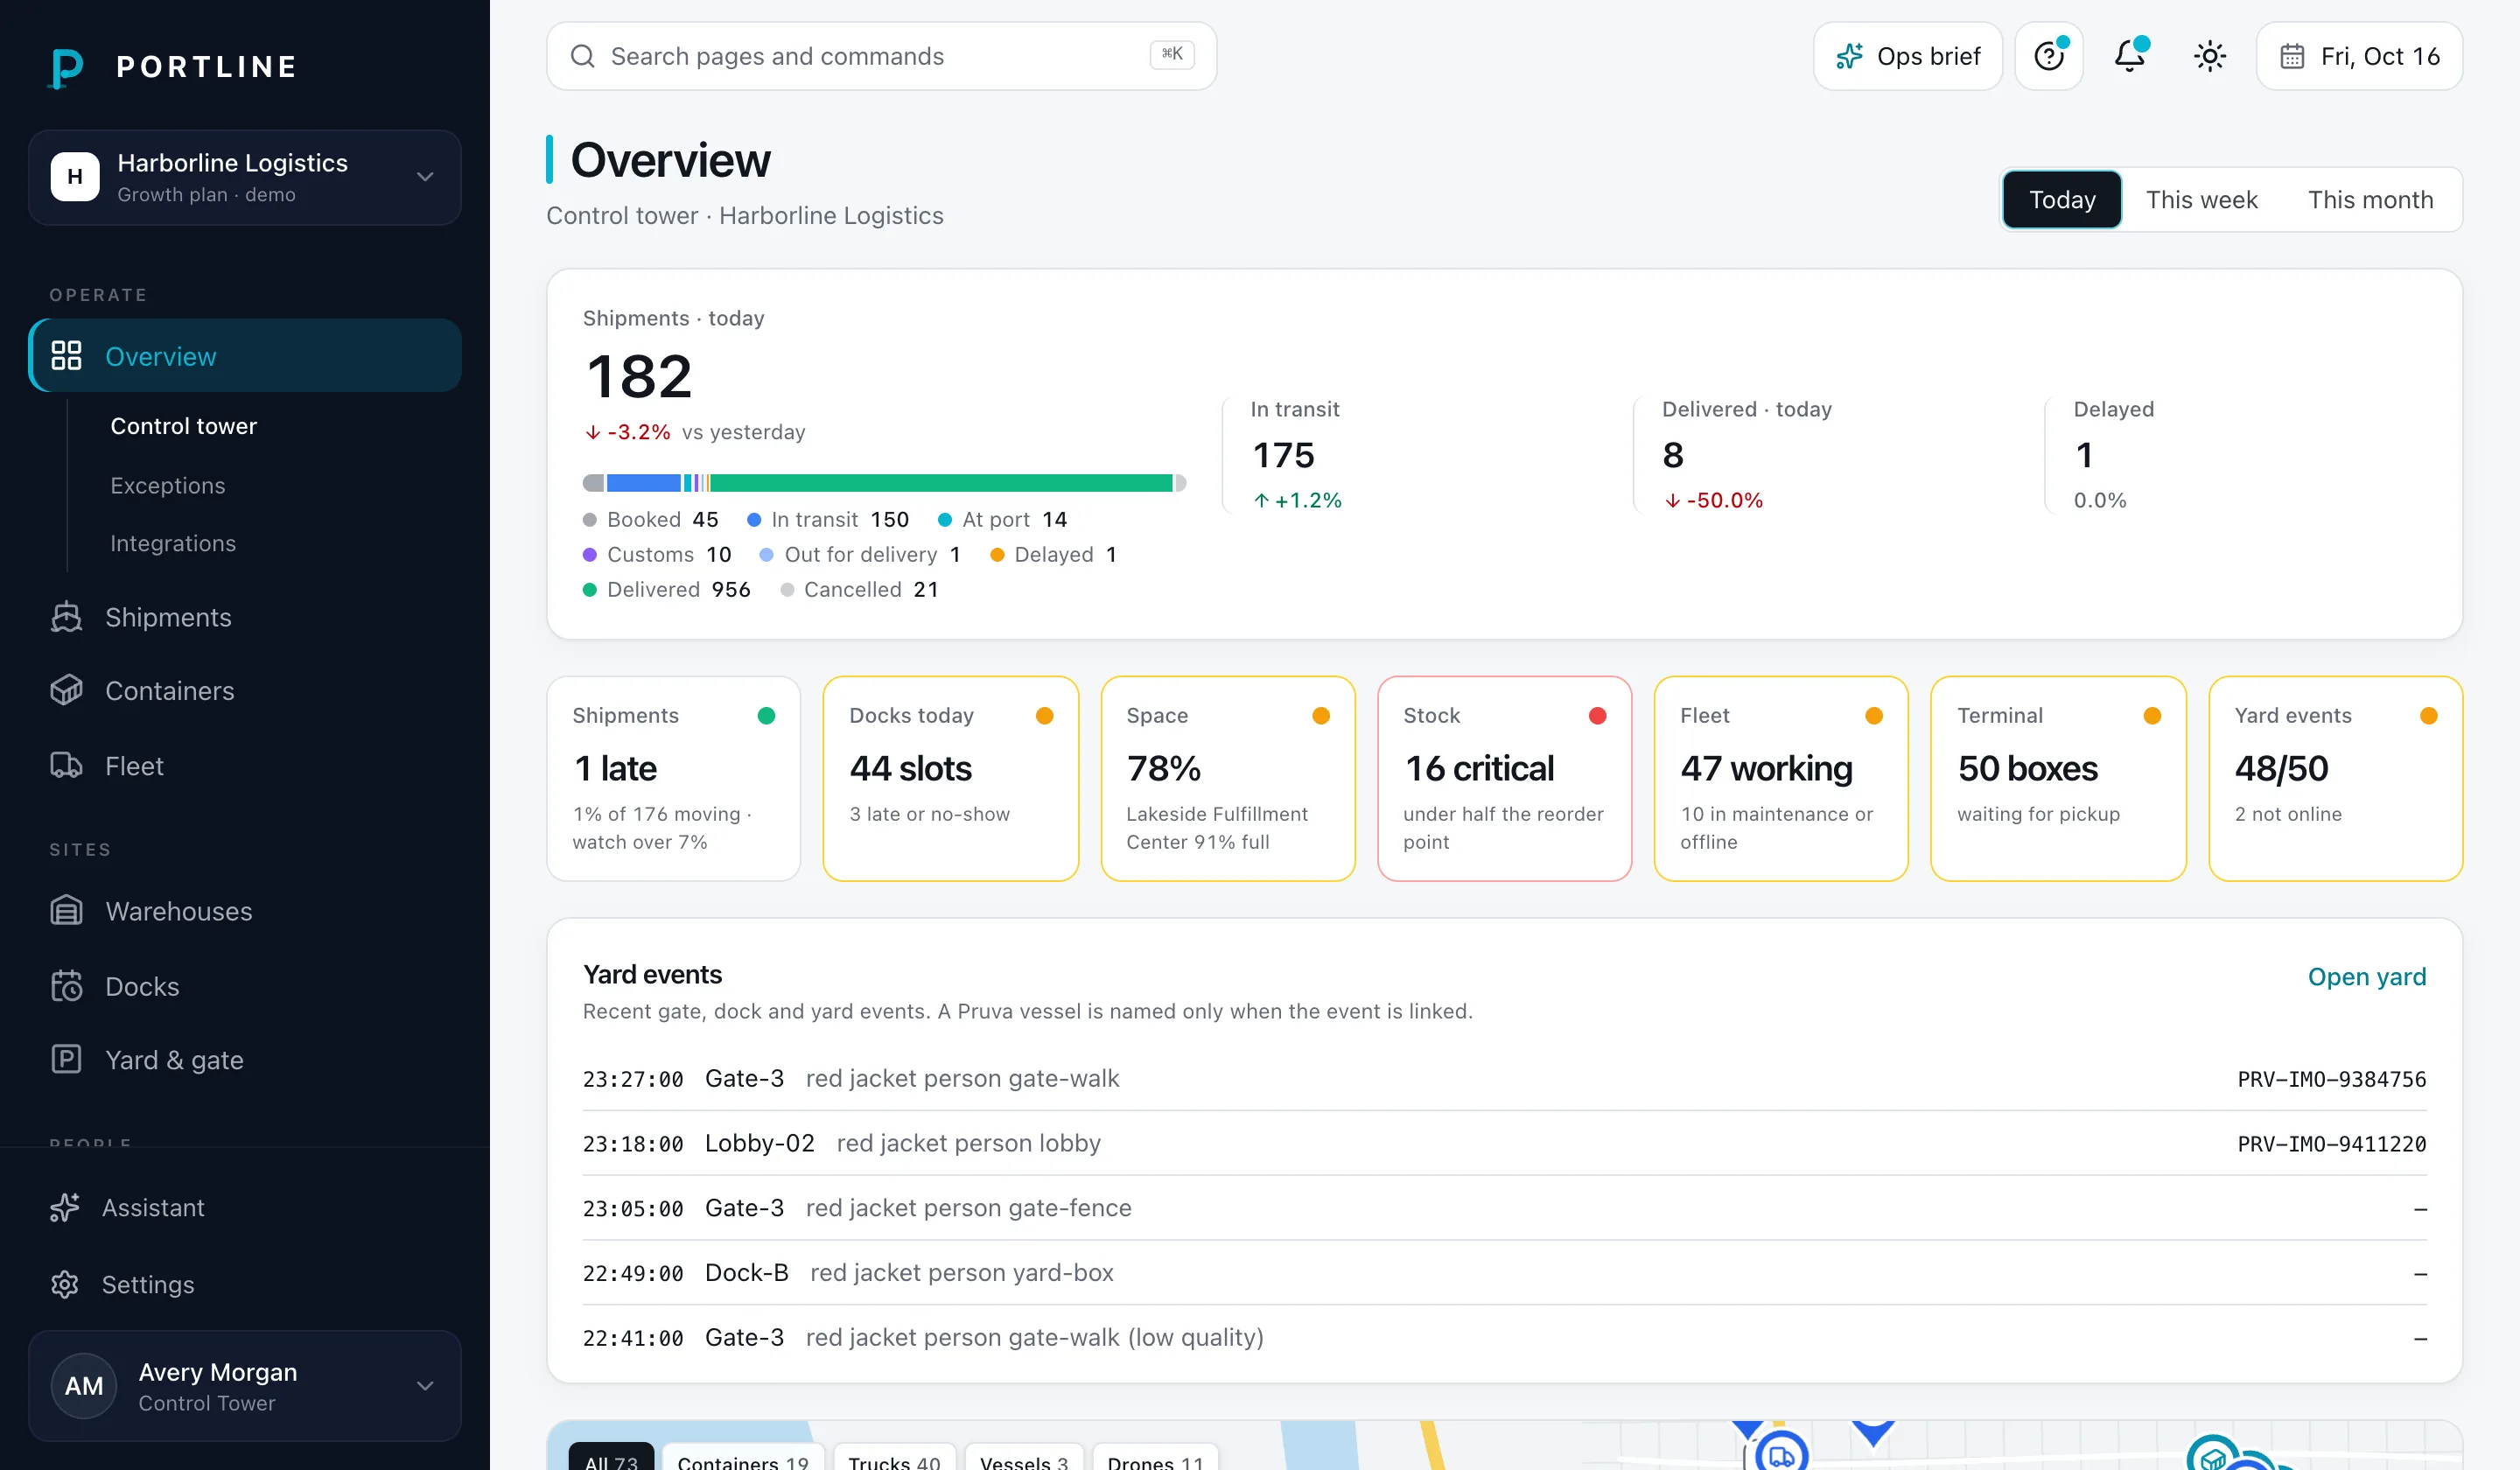Follow the Open yard link
The width and height of the screenshot is (2520, 1470).
pyautogui.click(x=2366, y=976)
